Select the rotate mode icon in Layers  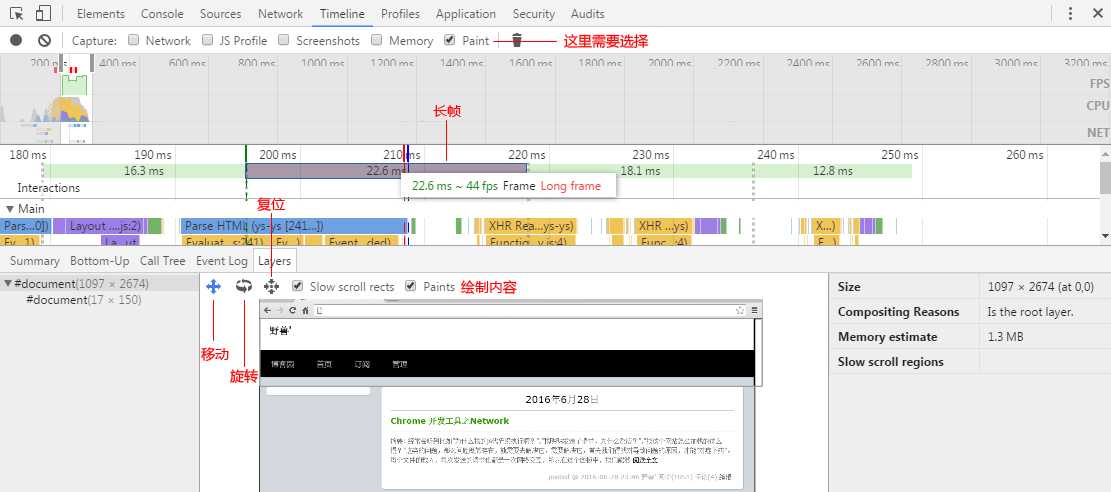point(244,286)
